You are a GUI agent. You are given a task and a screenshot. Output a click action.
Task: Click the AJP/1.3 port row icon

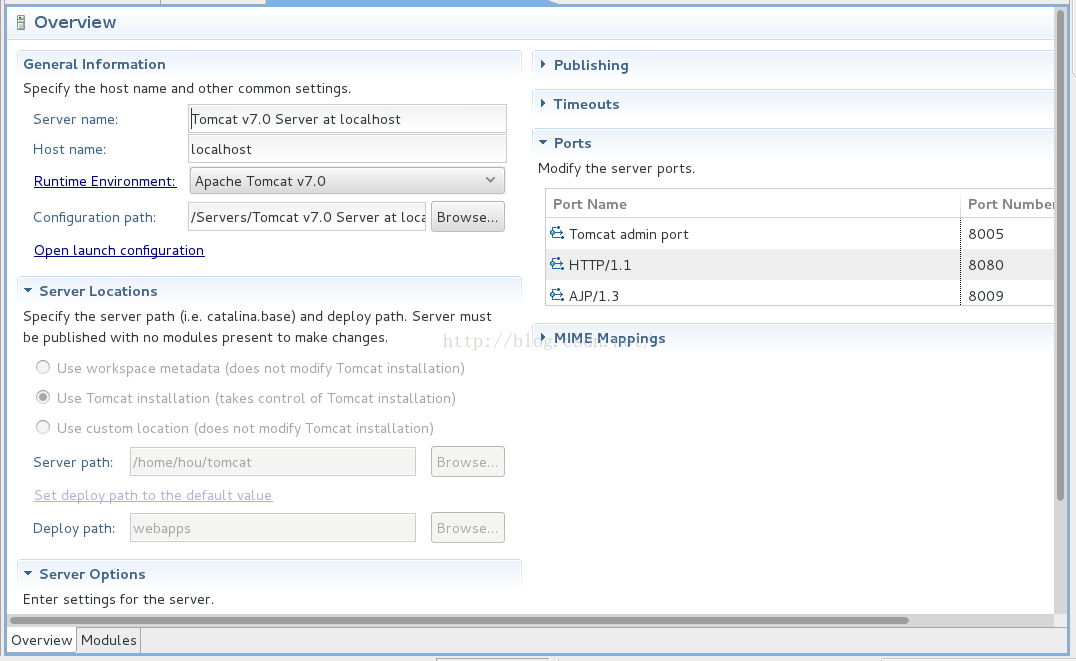pyautogui.click(x=557, y=295)
